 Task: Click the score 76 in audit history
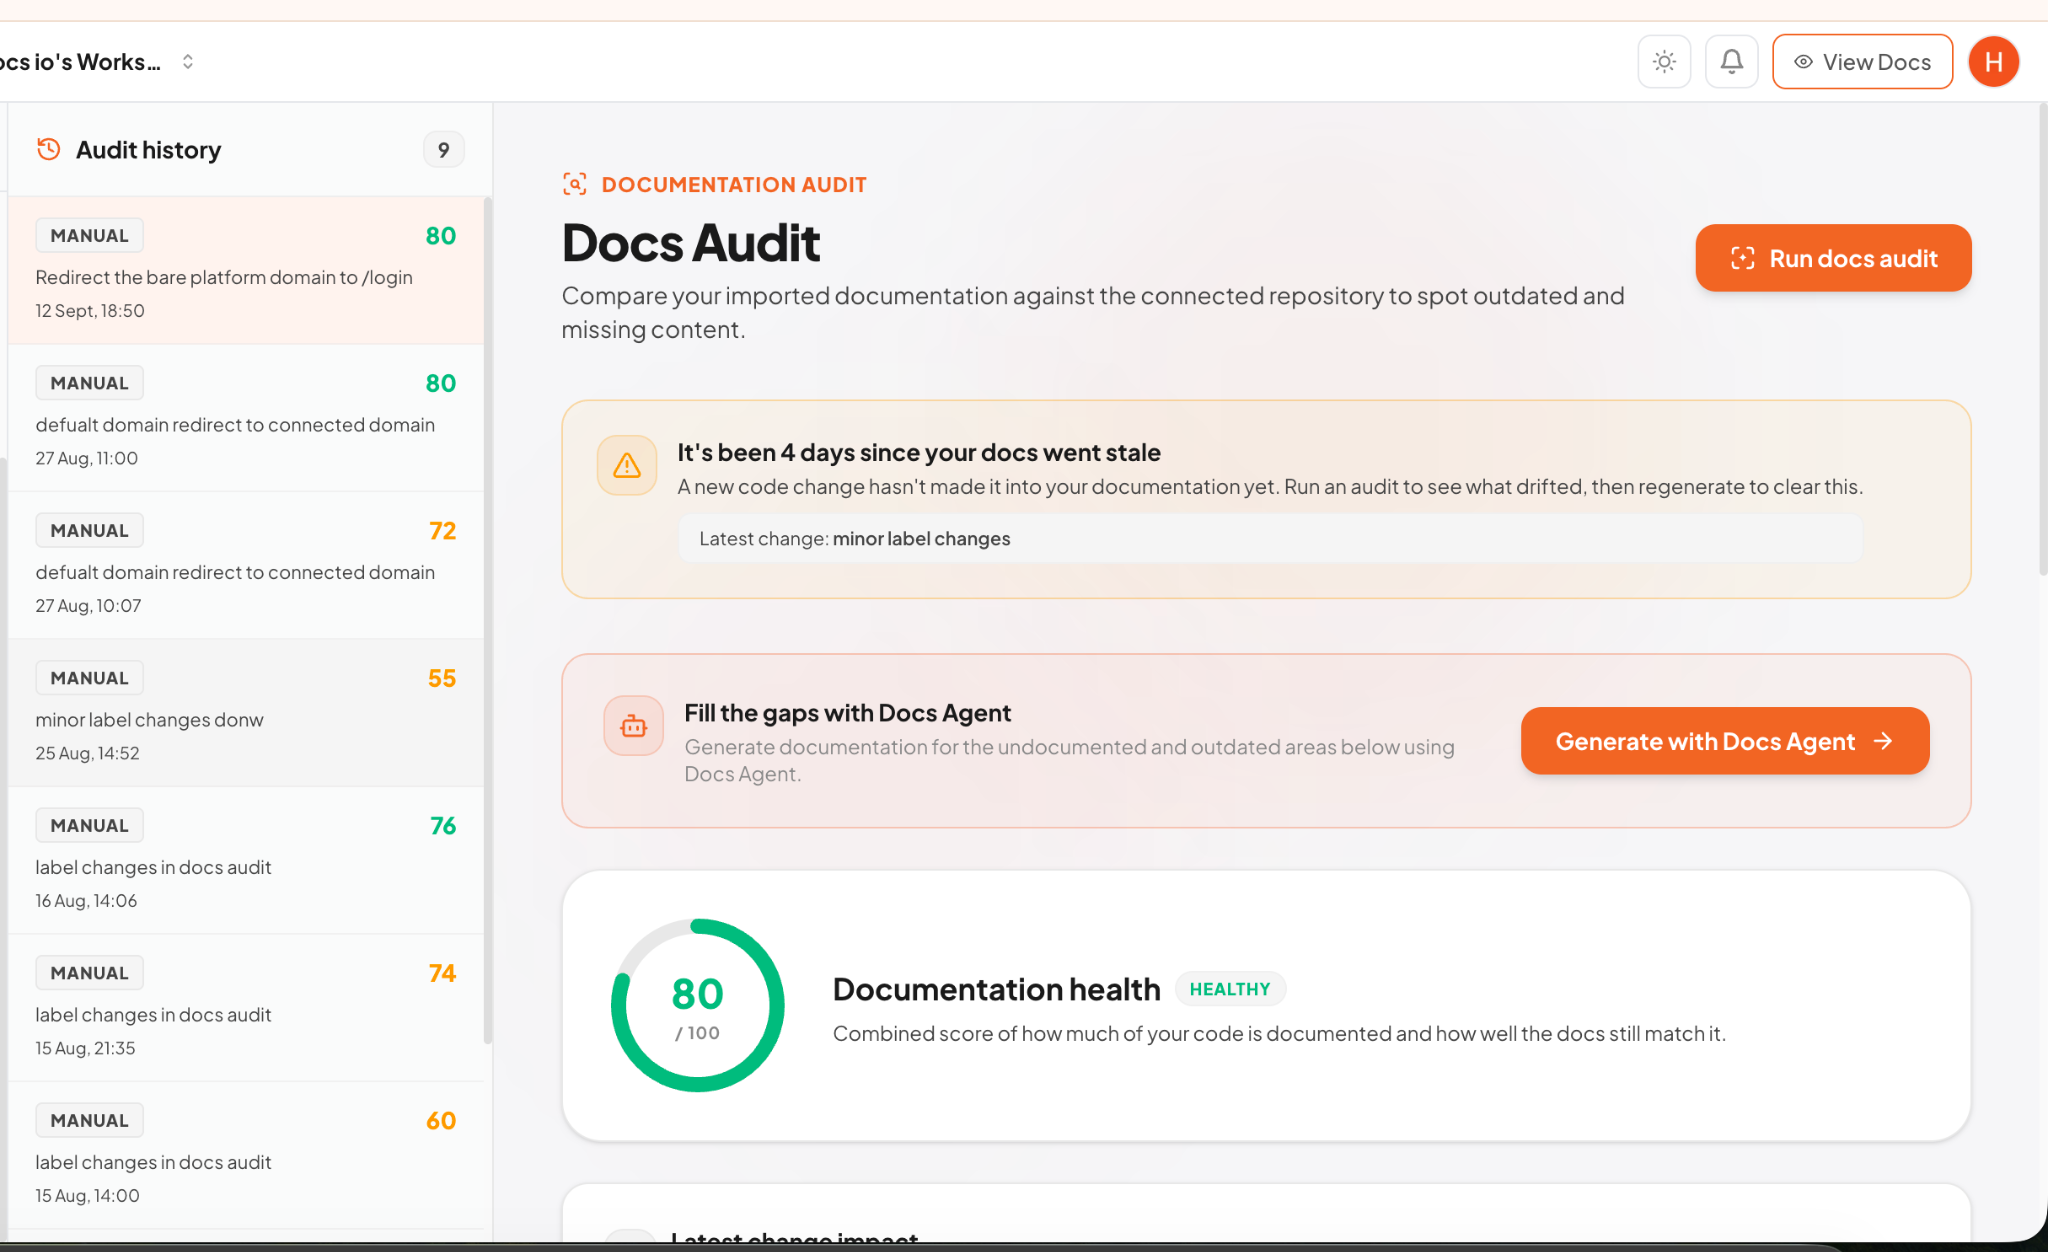click(x=443, y=826)
